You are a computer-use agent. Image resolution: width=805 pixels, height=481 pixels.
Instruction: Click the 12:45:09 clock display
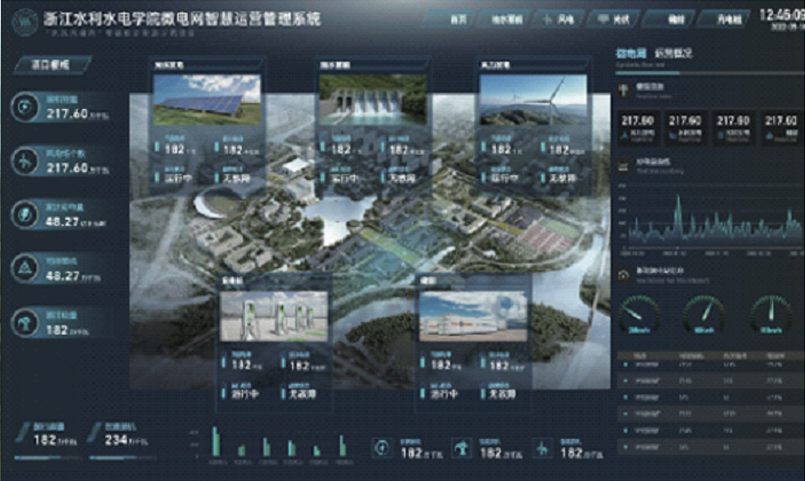pos(781,15)
